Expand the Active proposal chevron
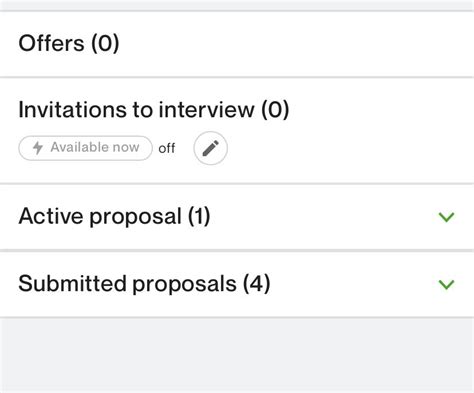This screenshot has height=393, width=474. 446,217
